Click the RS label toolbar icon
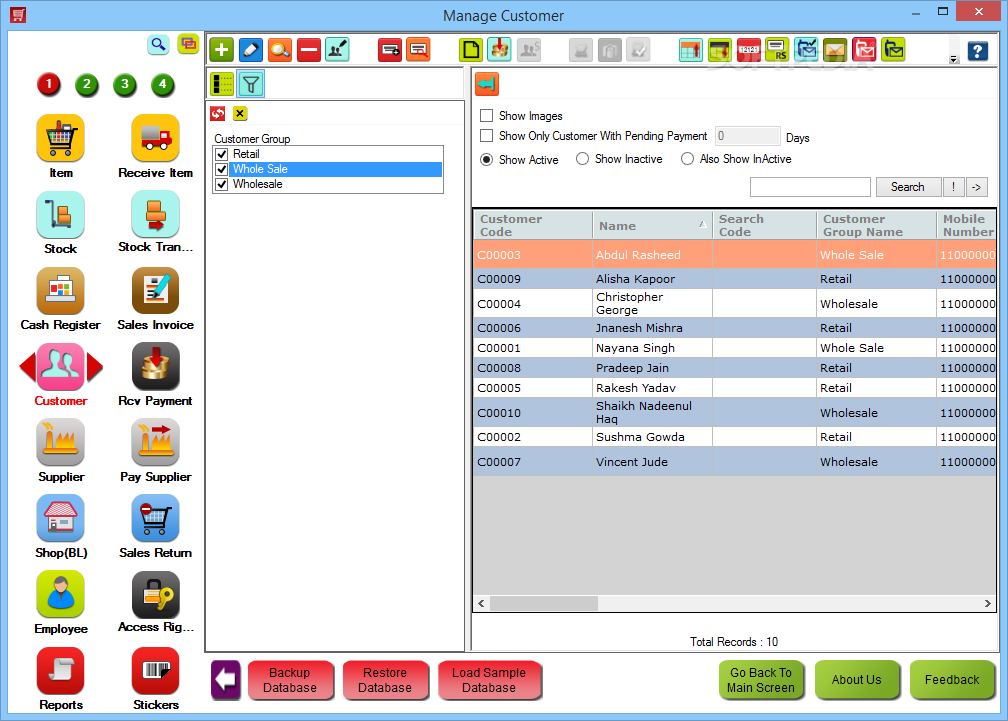 (x=777, y=49)
